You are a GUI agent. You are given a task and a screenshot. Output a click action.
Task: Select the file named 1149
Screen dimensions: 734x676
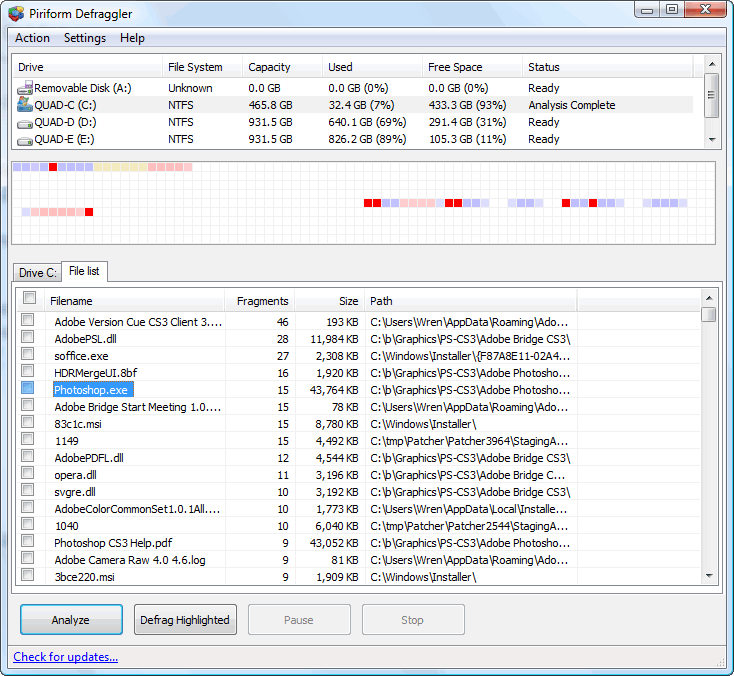[66, 441]
